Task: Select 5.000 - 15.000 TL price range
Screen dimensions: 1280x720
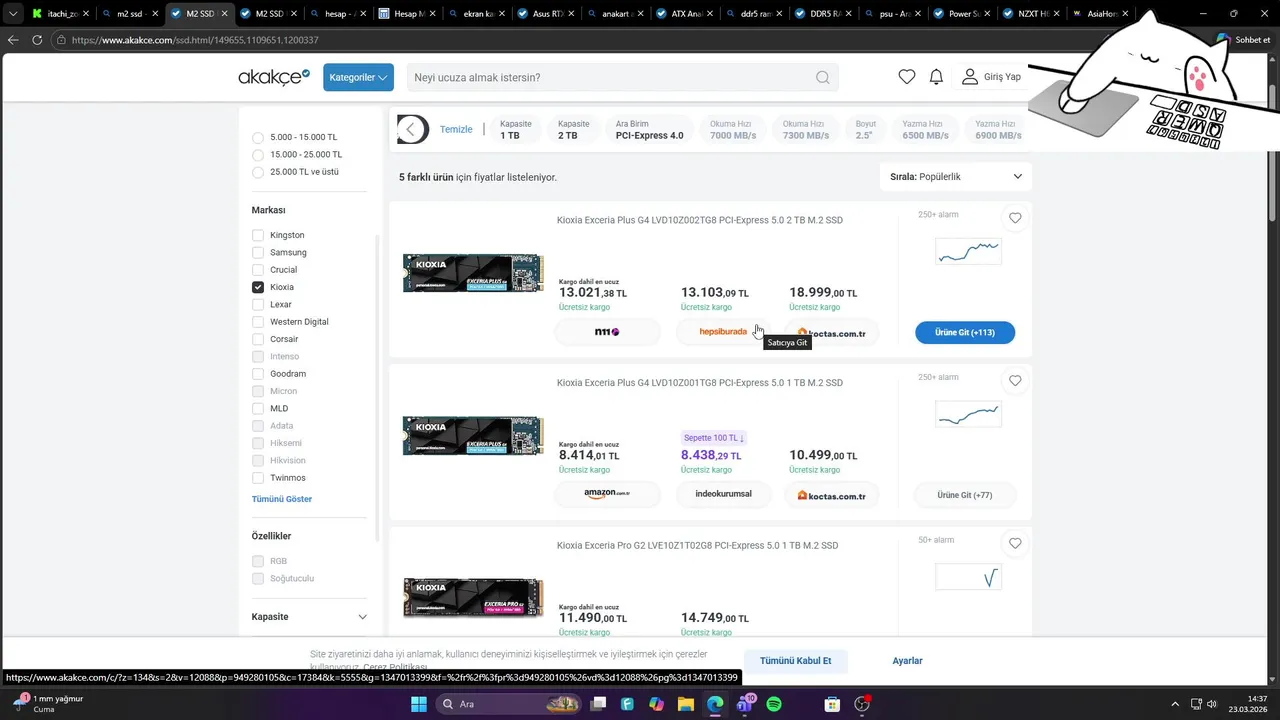Action: pyautogui.click(x=258, y=137)
